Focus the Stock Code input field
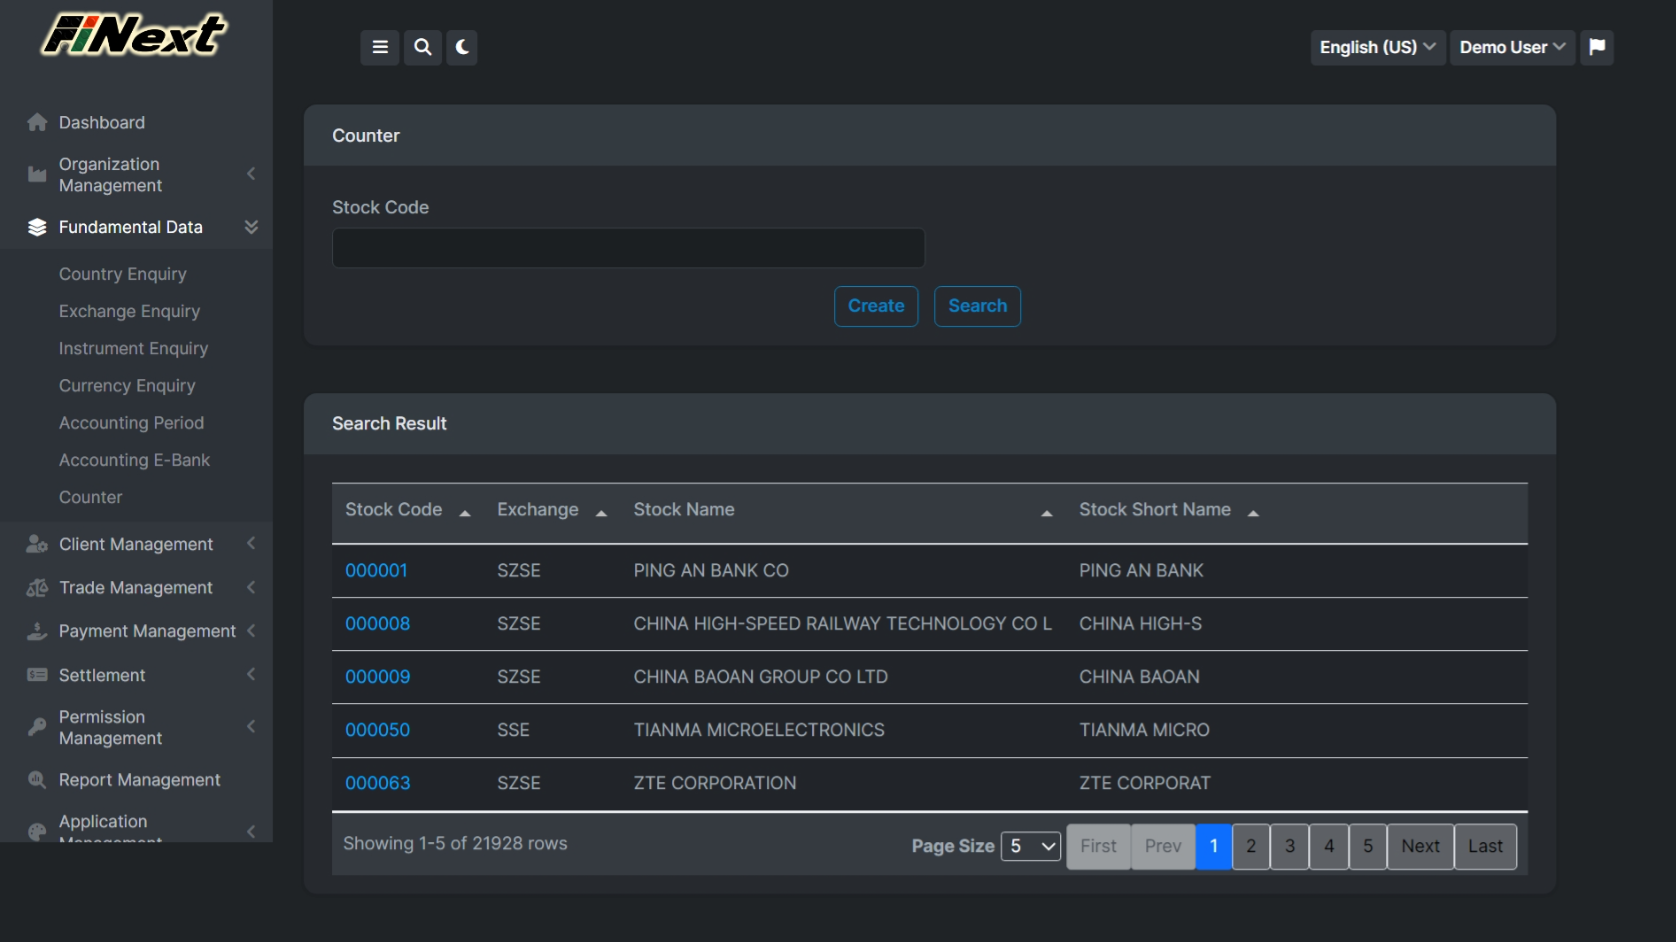Viewport: 1676px width, 942px height. [628, 248]
